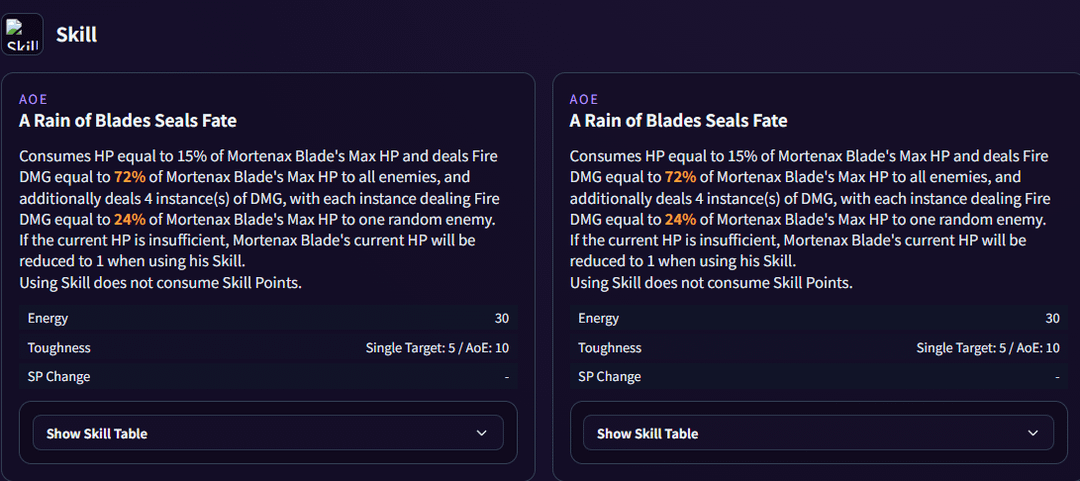Click the orange 24% value in left card
This screenshot has width=1080, height=481.
click(x=130, y=219)
